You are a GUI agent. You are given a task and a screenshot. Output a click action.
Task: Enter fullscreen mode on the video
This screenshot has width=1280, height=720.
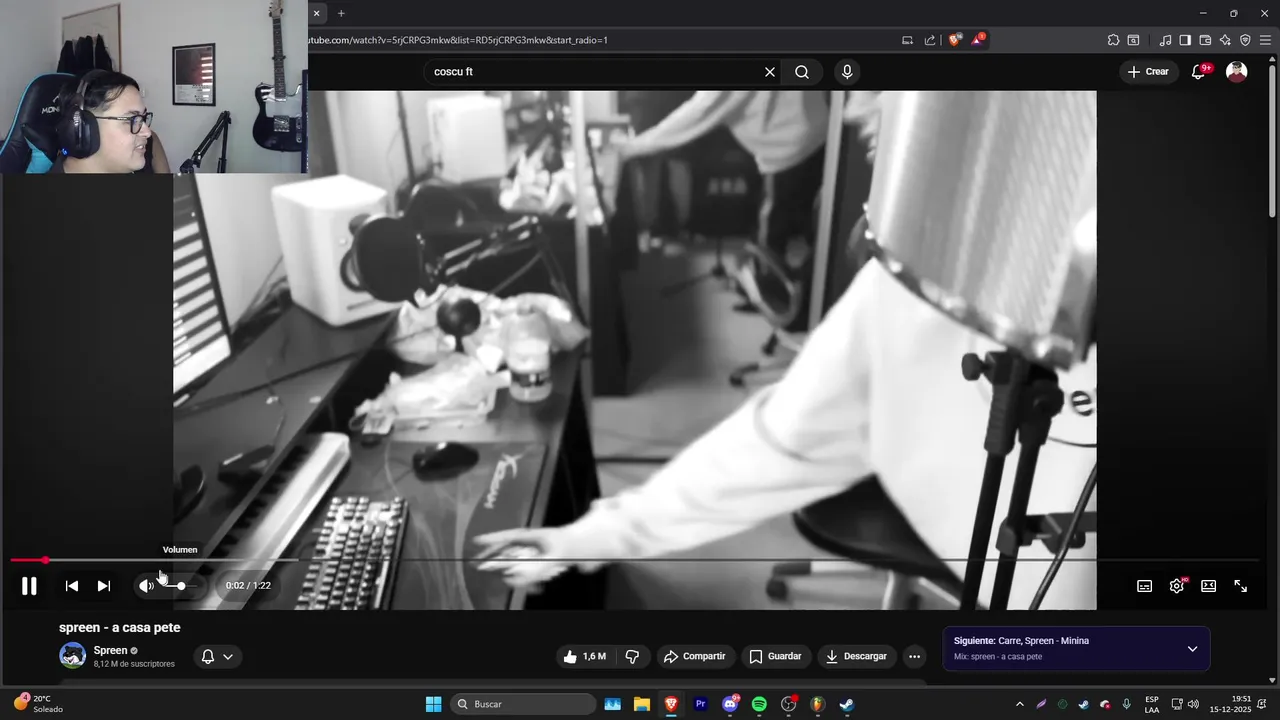click(1240, 586)
